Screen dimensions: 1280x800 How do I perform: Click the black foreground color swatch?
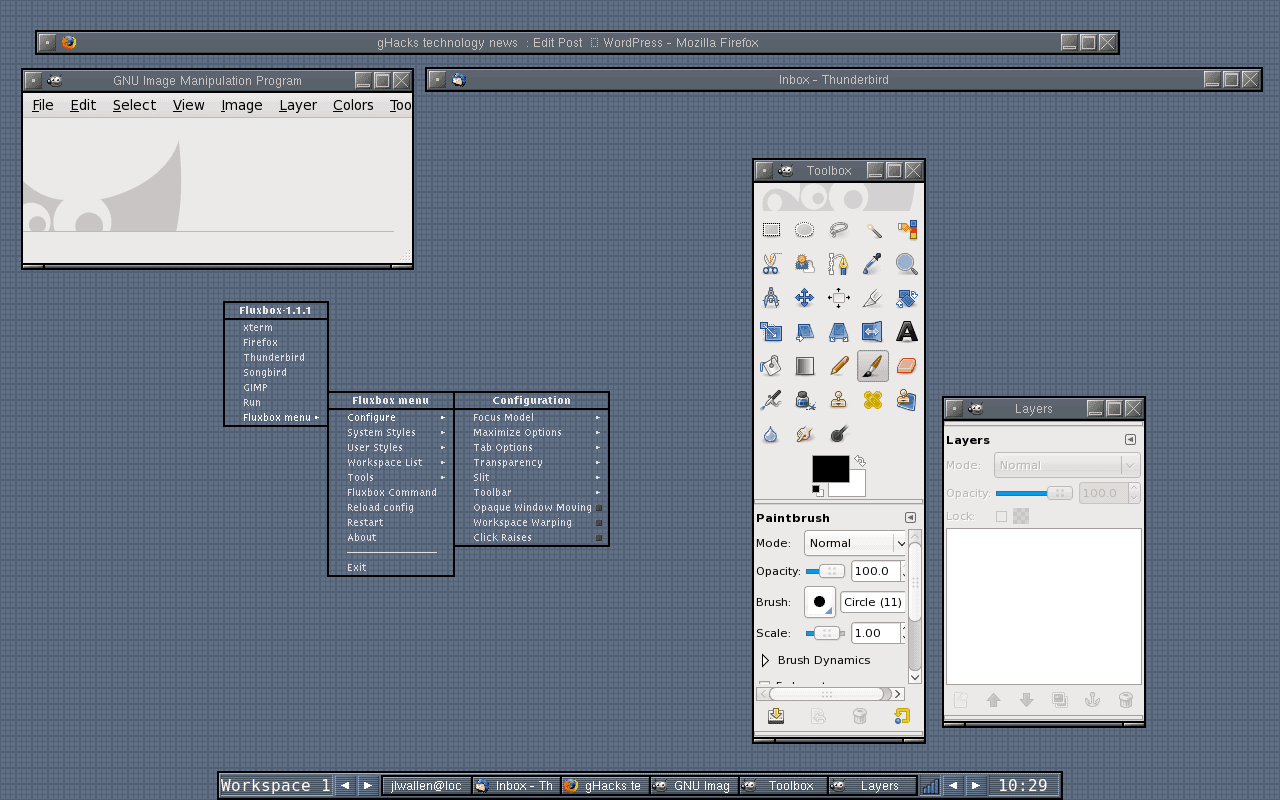tap(830, 468)
